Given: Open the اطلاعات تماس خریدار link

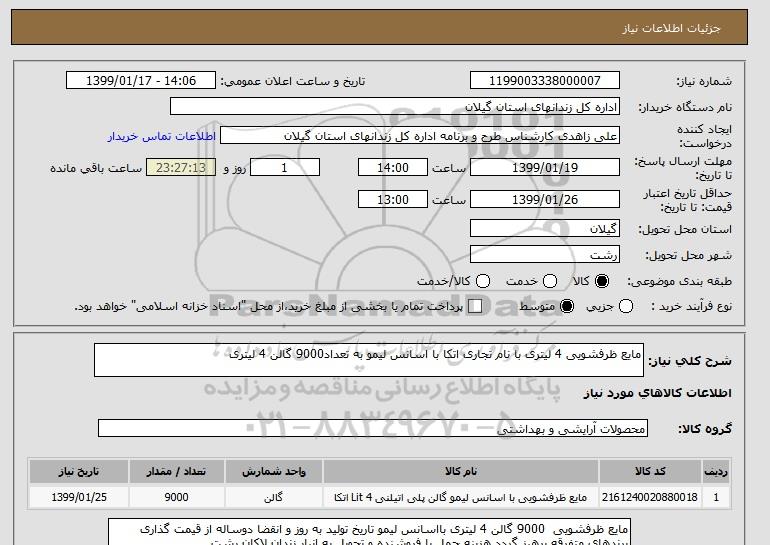Looking at the screenshot, I should (x=162, y=136).
